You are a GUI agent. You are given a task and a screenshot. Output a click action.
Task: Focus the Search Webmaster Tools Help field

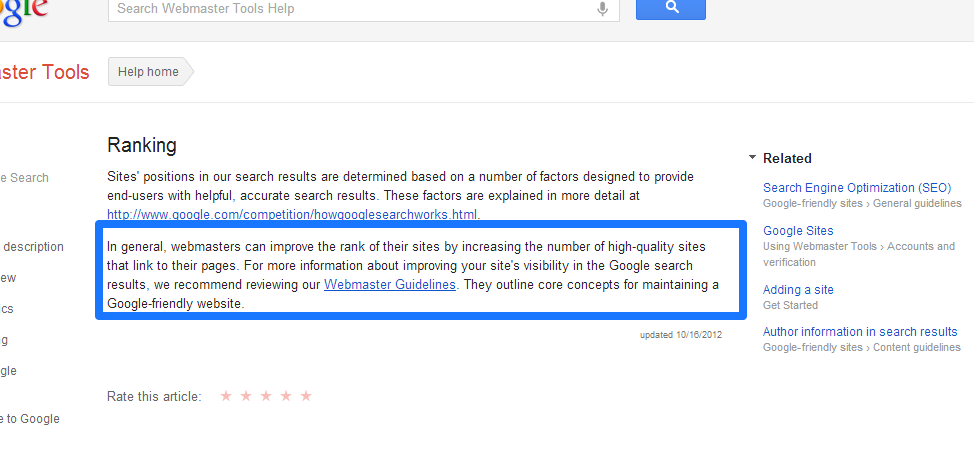[x=350, y=9]
